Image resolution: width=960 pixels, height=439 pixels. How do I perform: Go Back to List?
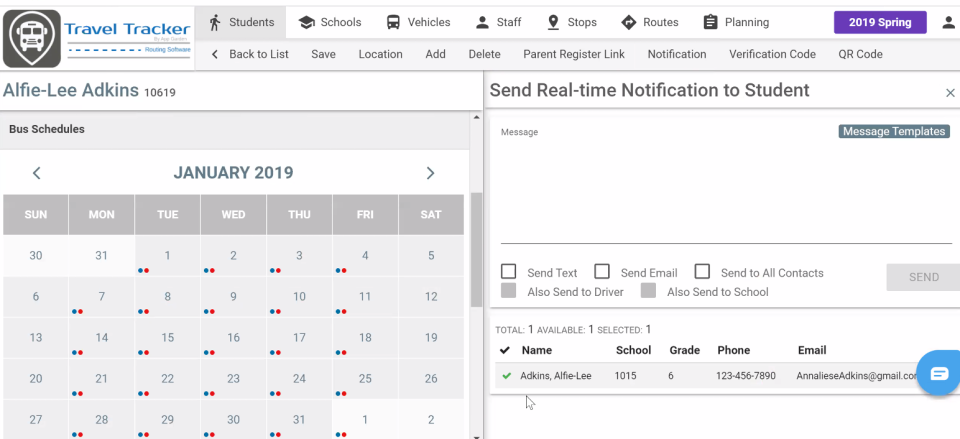[x=250, y=54]
